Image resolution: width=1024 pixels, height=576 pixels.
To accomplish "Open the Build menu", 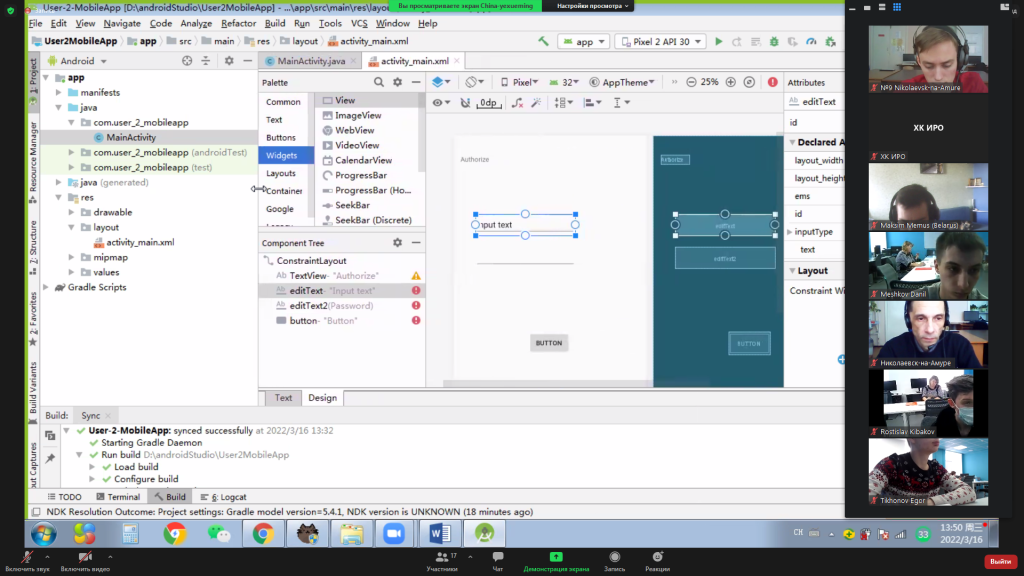I will pyautogui.click(x=275, y=24).
